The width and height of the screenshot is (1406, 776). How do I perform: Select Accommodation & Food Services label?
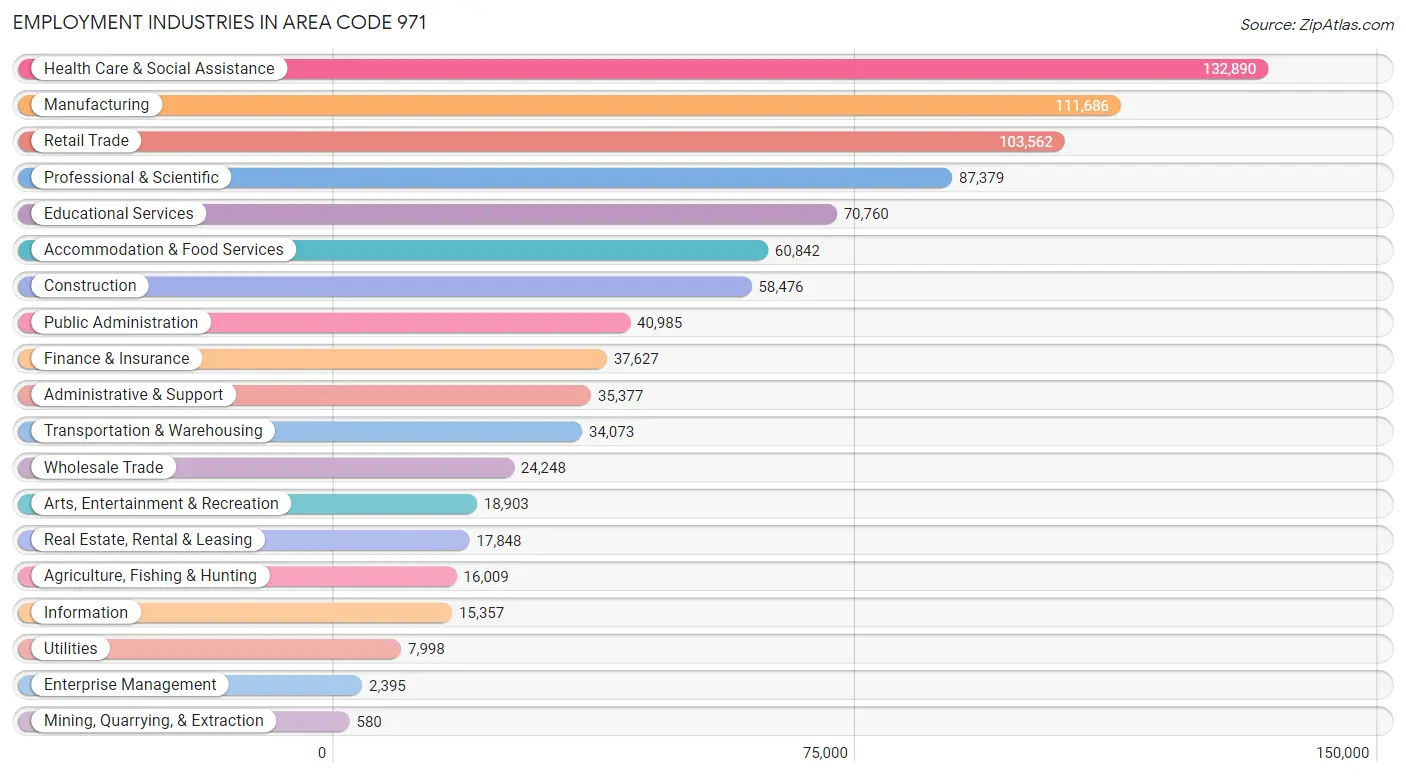coord(164,249)
